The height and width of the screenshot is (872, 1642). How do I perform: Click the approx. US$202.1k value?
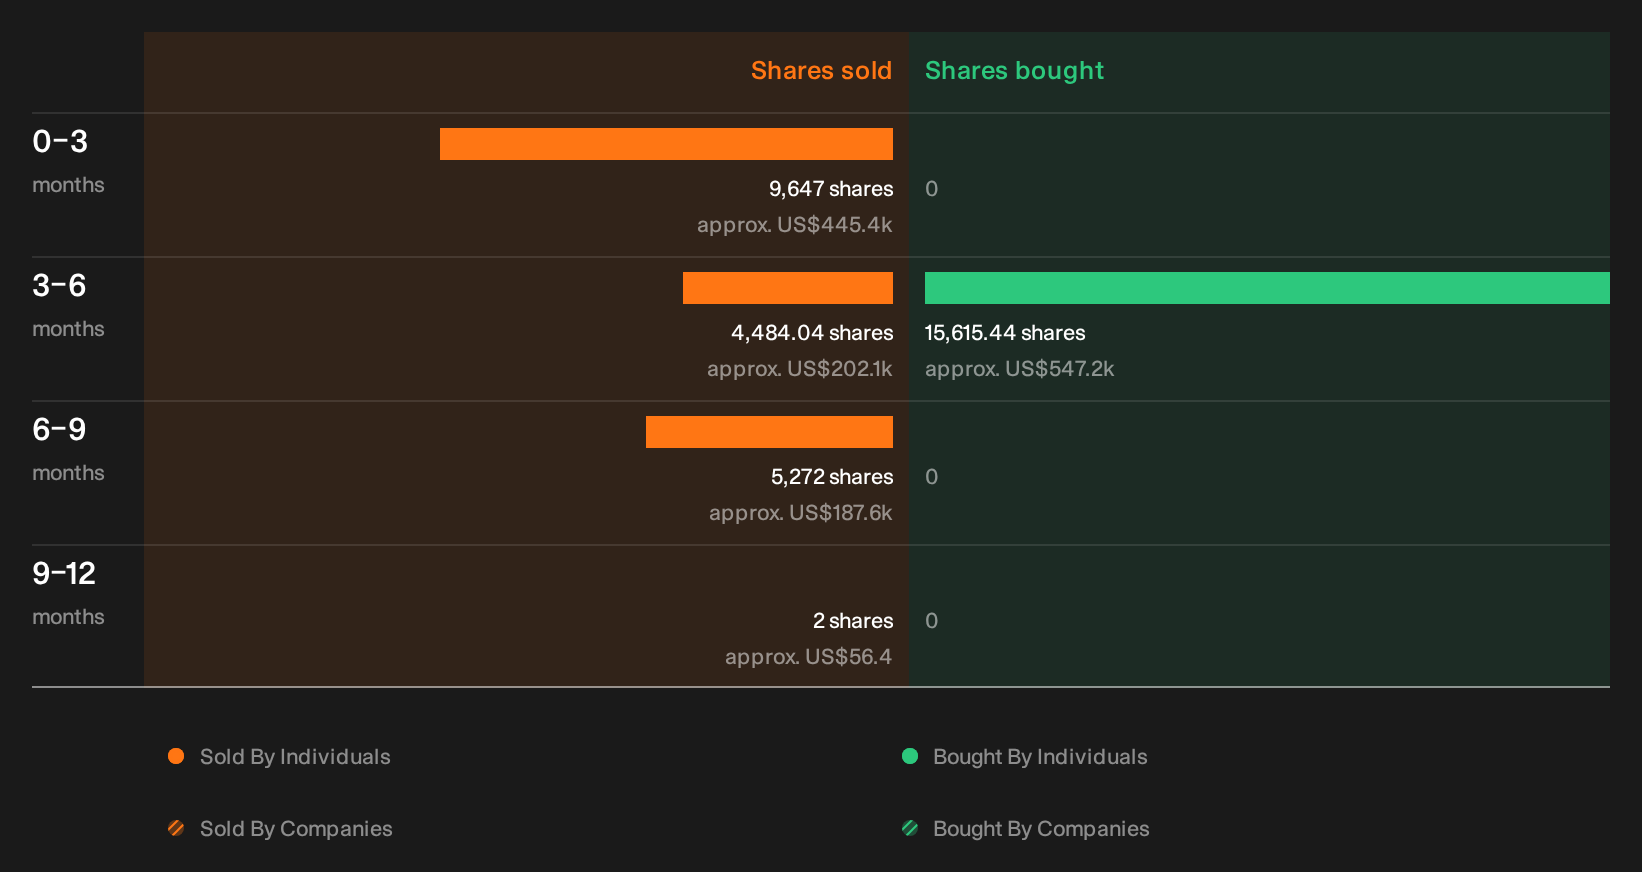point(800,369)
